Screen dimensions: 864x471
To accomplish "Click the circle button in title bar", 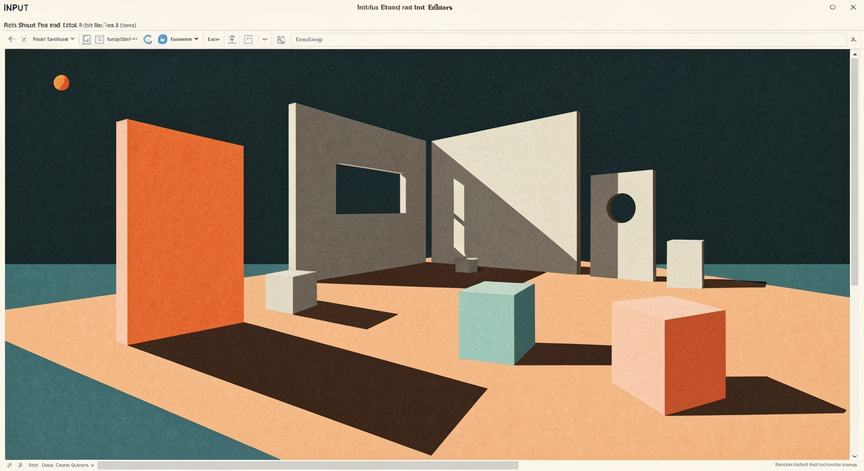I will coord(833,7).
